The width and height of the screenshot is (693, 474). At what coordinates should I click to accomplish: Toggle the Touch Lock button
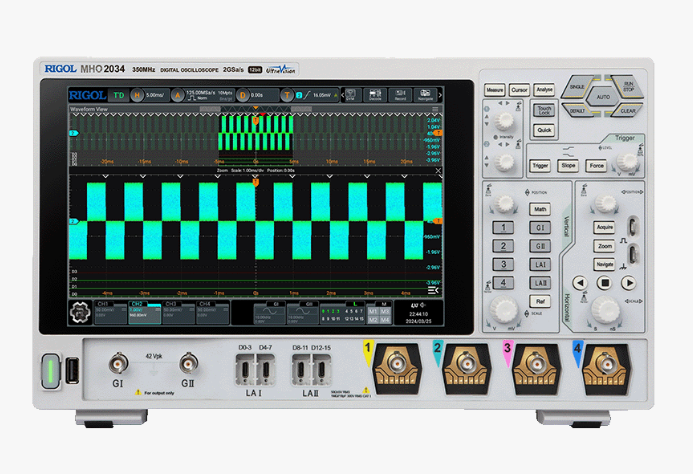544,111
